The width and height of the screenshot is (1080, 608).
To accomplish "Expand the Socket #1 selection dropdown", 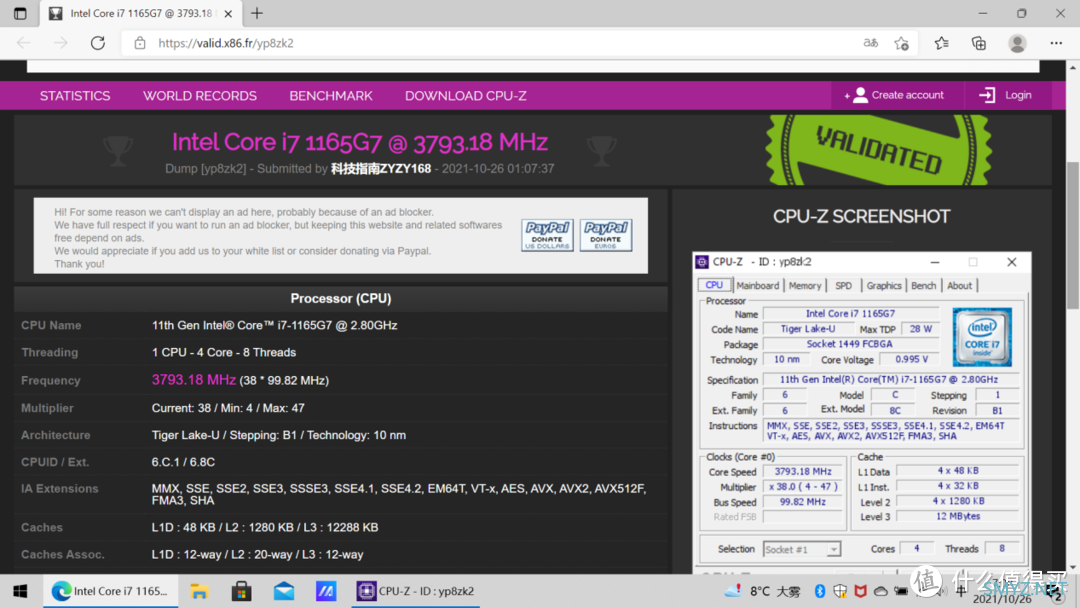I will [802, 549].
